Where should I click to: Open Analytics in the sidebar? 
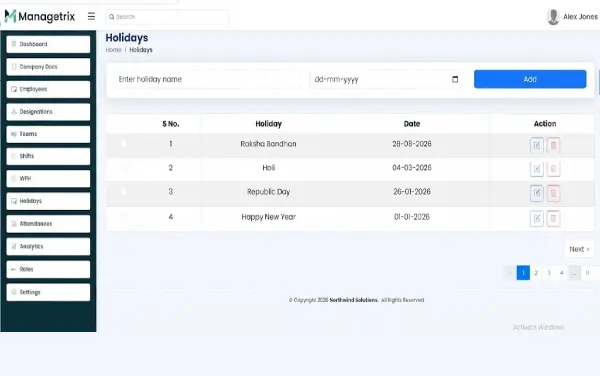point(48,247)
